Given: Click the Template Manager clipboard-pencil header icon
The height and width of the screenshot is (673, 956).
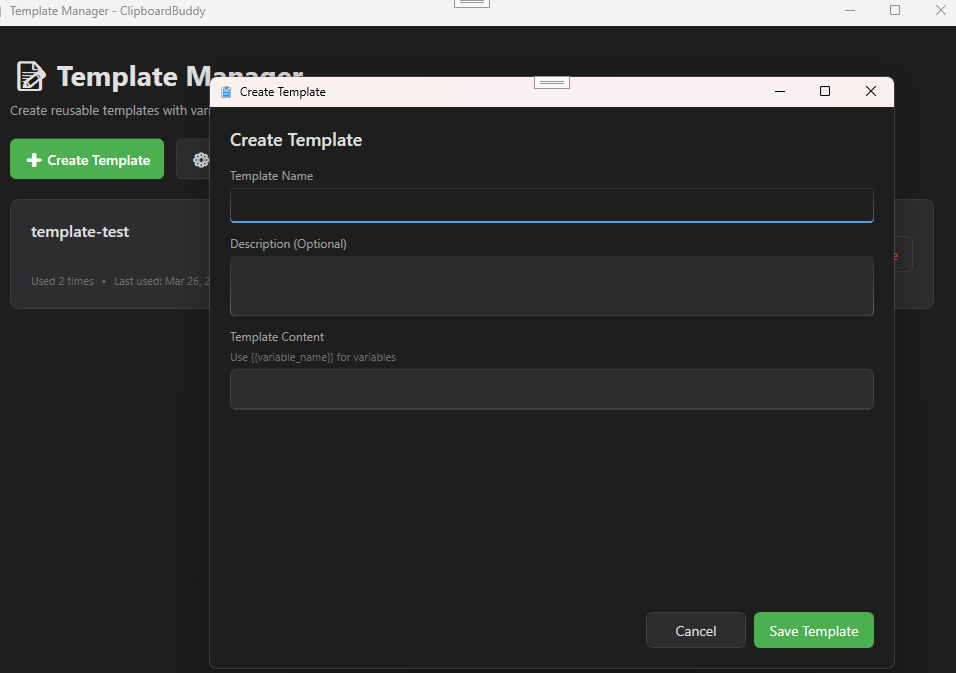Looking at the screenshot, I should [x=29, y=75].
